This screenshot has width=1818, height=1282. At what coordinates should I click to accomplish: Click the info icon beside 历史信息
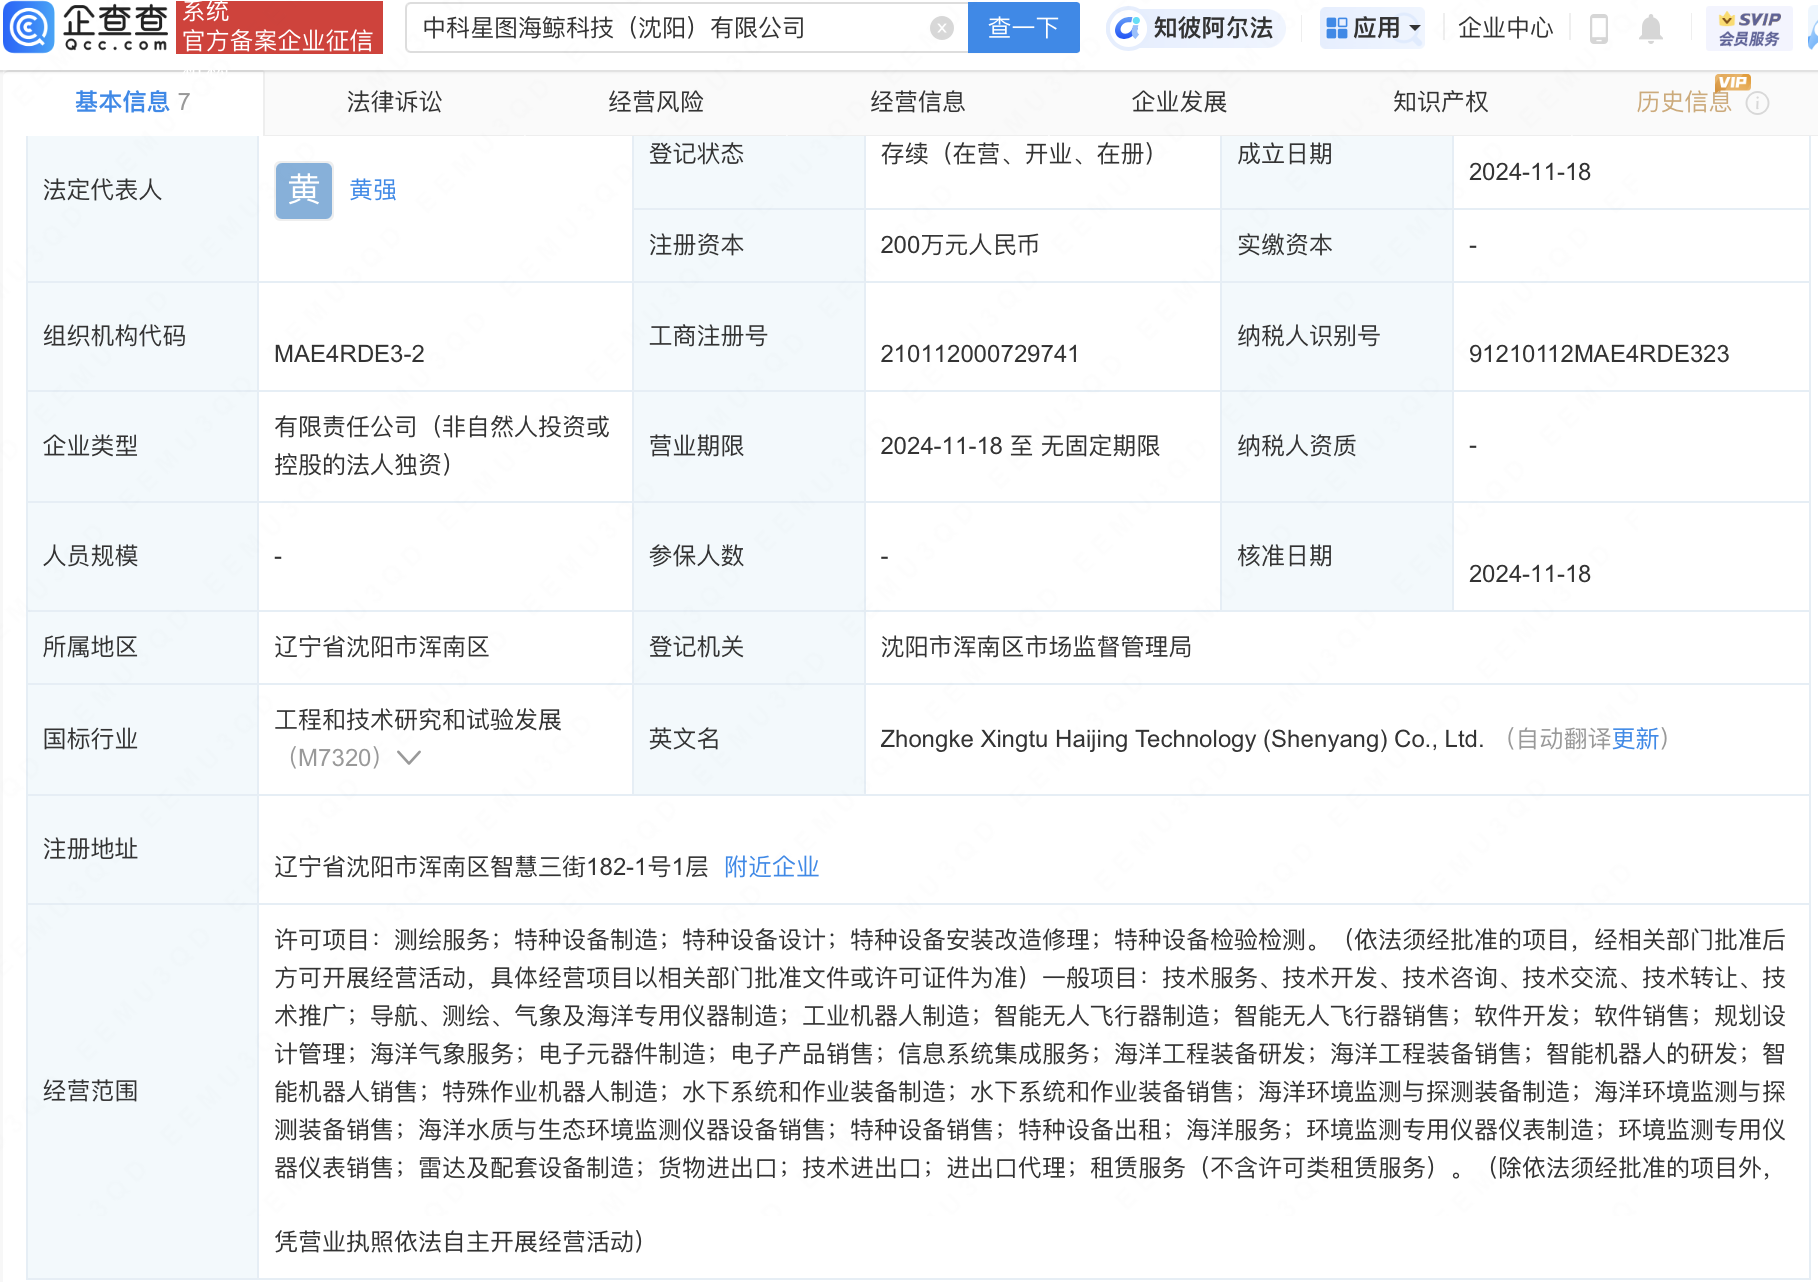pyautogui.click(x=1757, y=103)
